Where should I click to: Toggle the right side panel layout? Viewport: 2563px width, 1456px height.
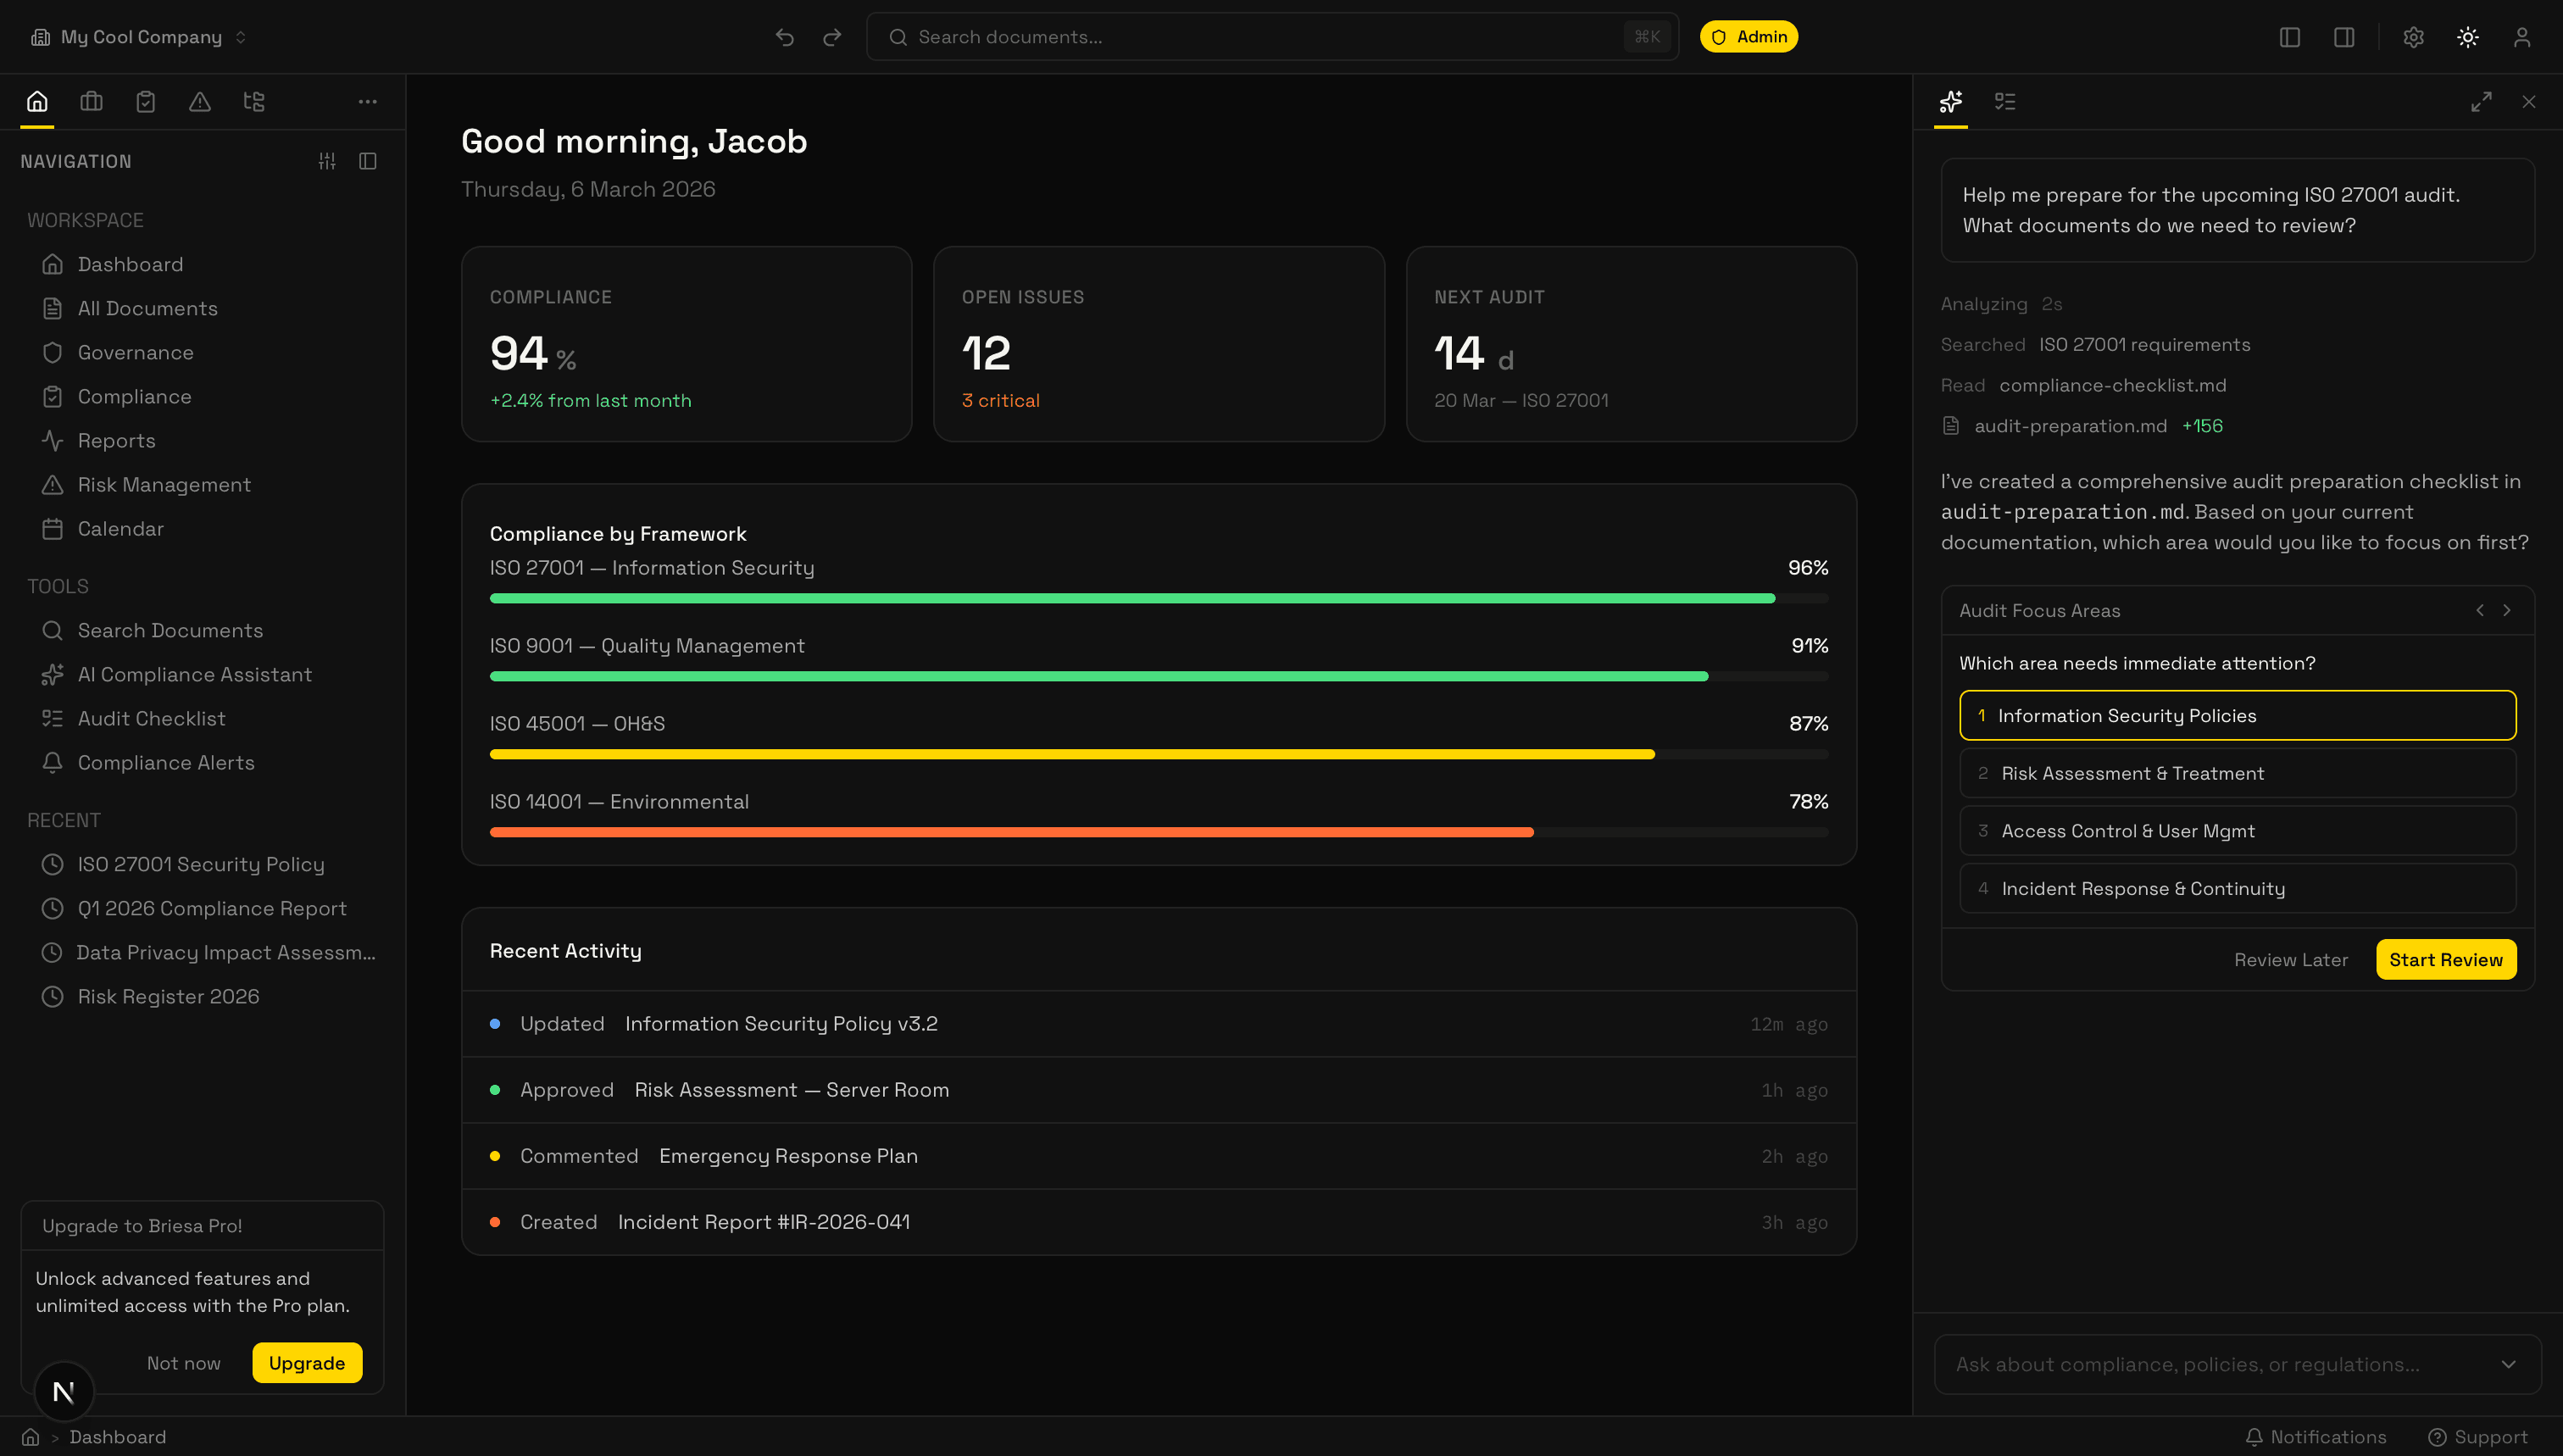2343,36
